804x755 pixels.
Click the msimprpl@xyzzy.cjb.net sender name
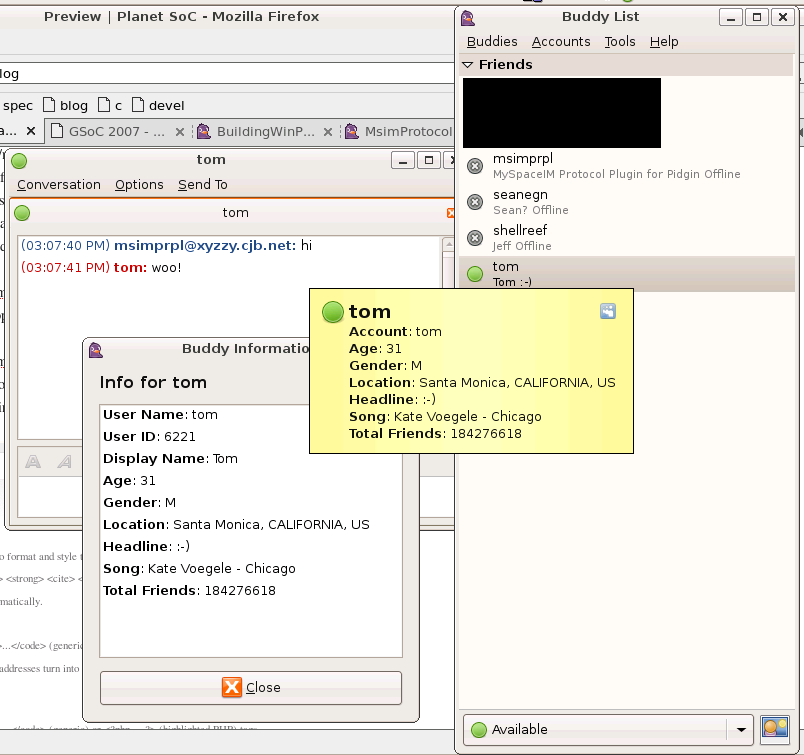(205, 246)
